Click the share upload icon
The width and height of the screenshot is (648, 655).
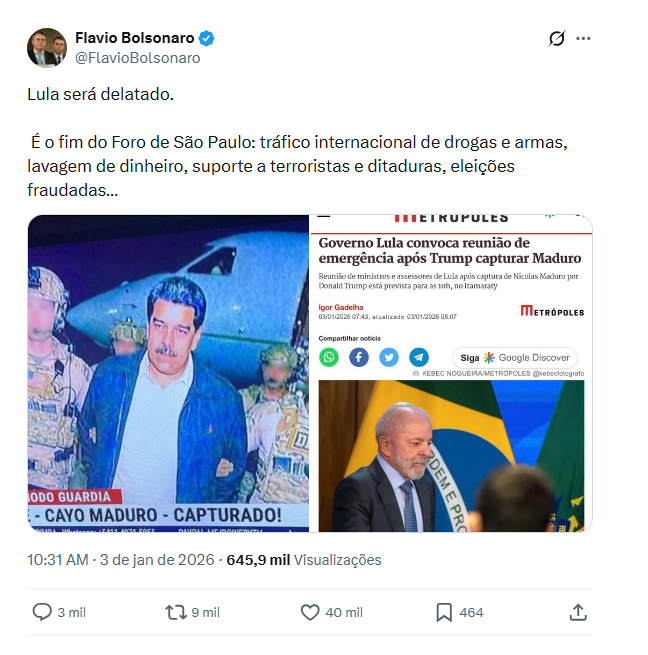(x=578, y=612)
